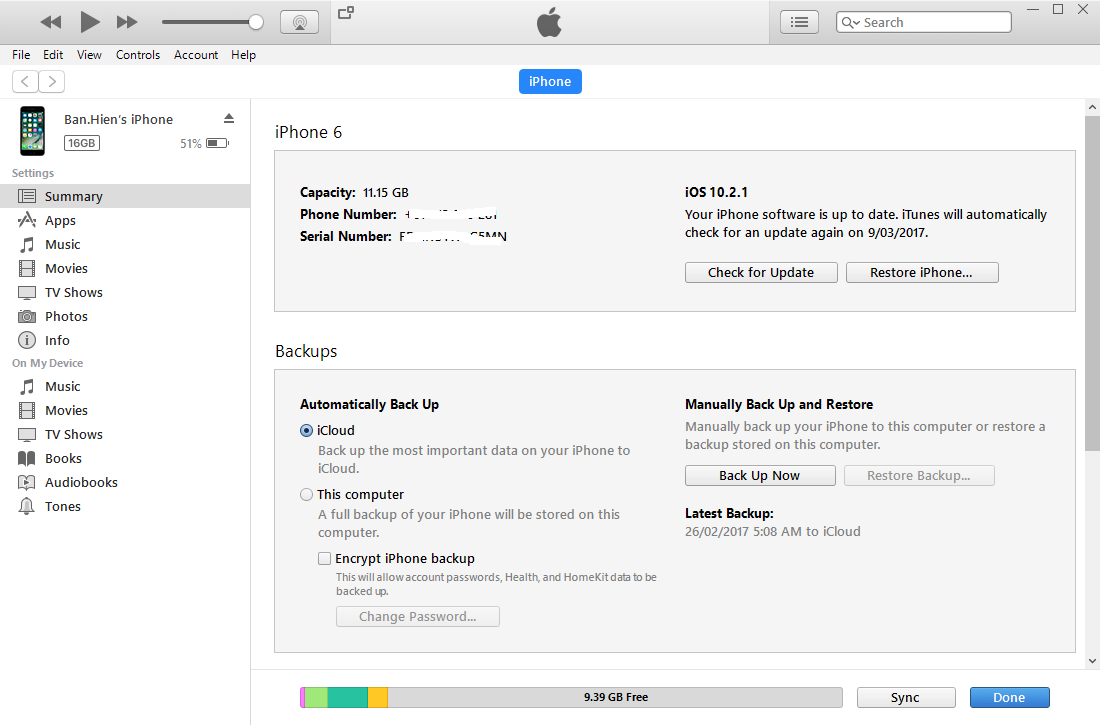Open Movies under Settings
The image size is (1100, 725).
pyautogui.click(x=125, y=268)
